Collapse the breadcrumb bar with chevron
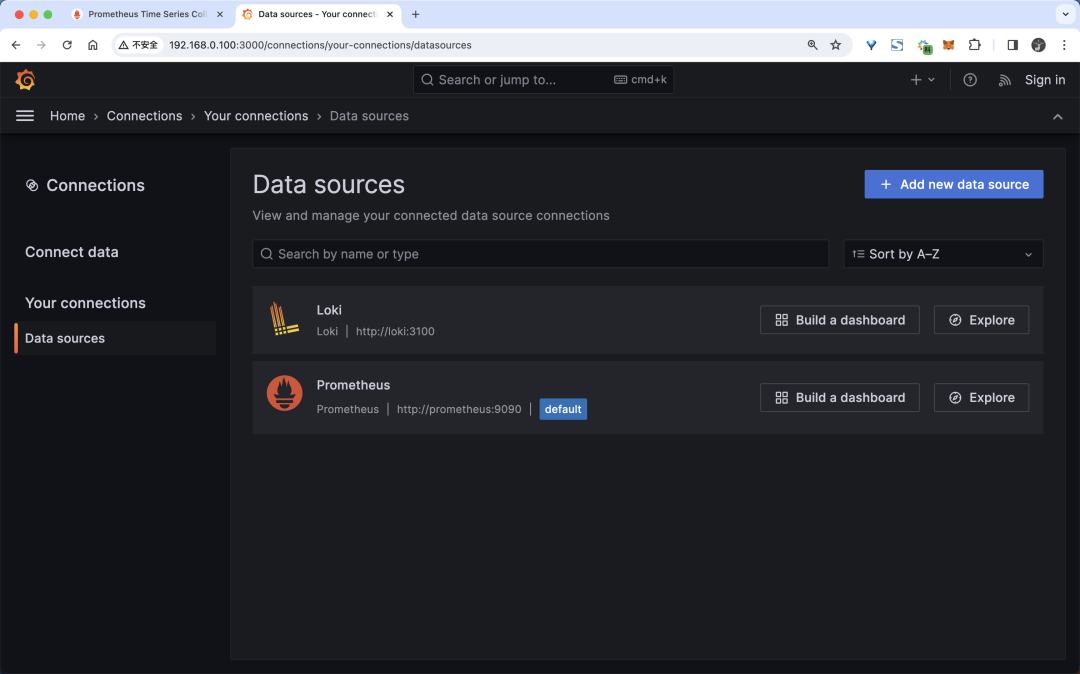Image resolution: width=1080 pixels, height=674 pixels. 1057,117
